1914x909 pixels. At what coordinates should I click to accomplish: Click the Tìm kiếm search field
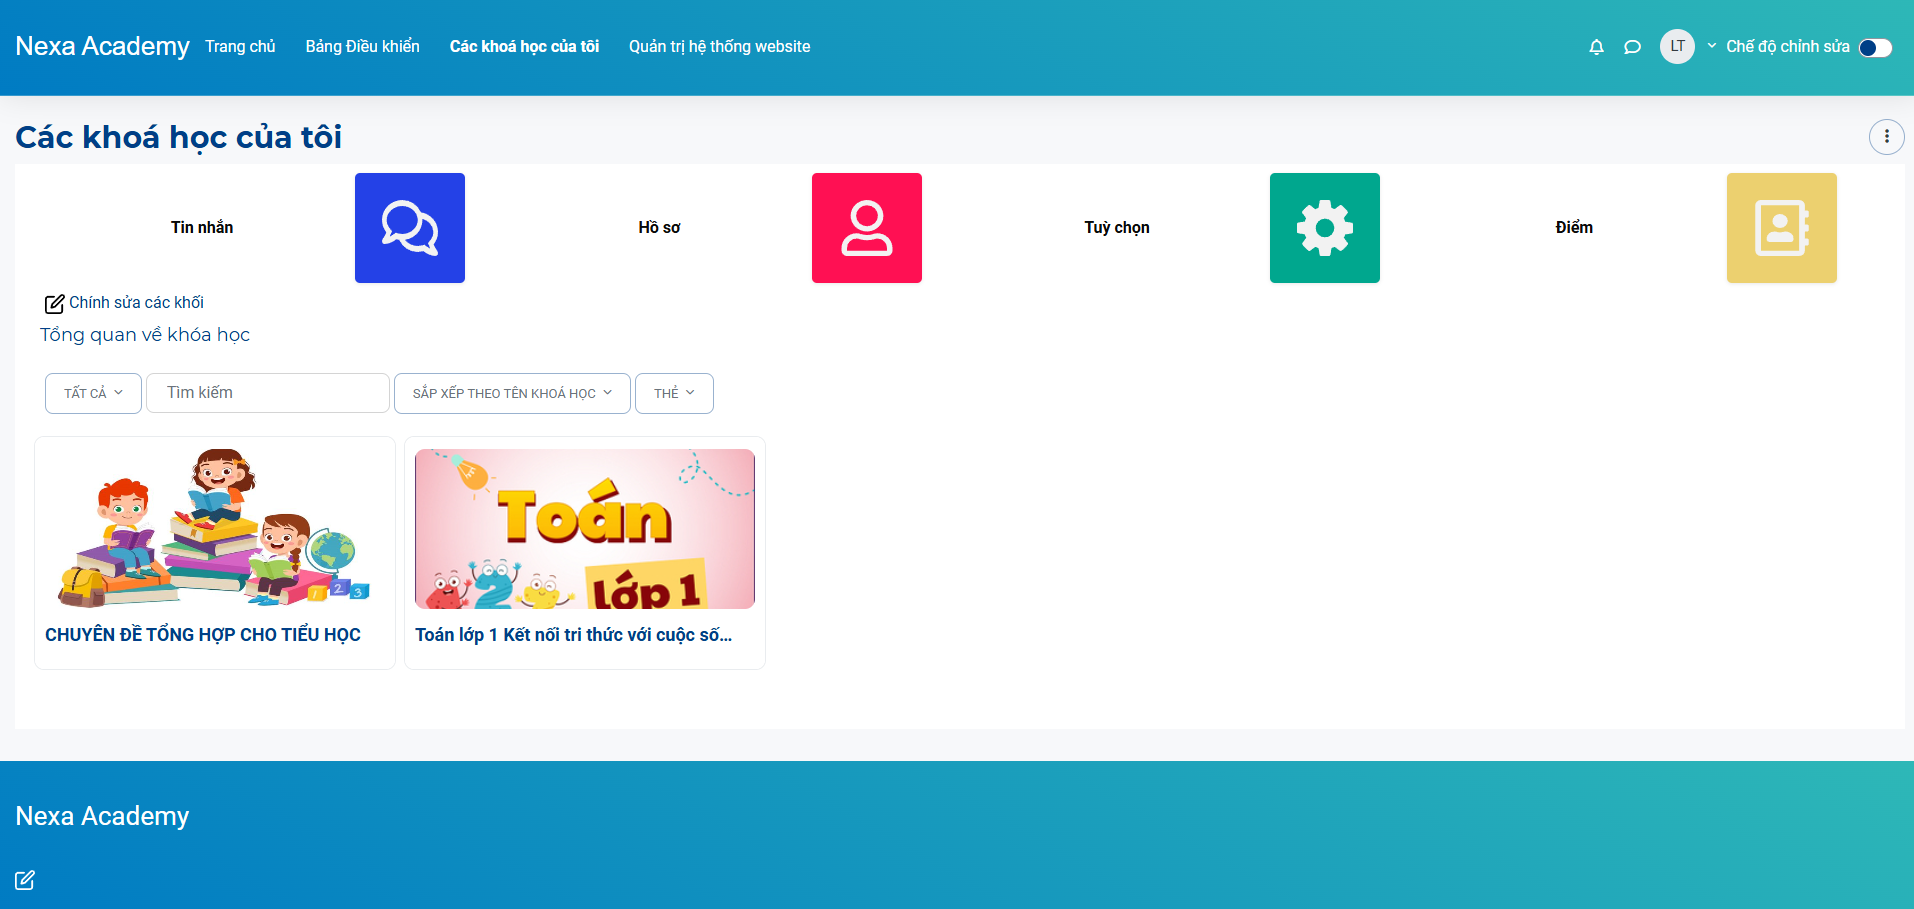267,393
